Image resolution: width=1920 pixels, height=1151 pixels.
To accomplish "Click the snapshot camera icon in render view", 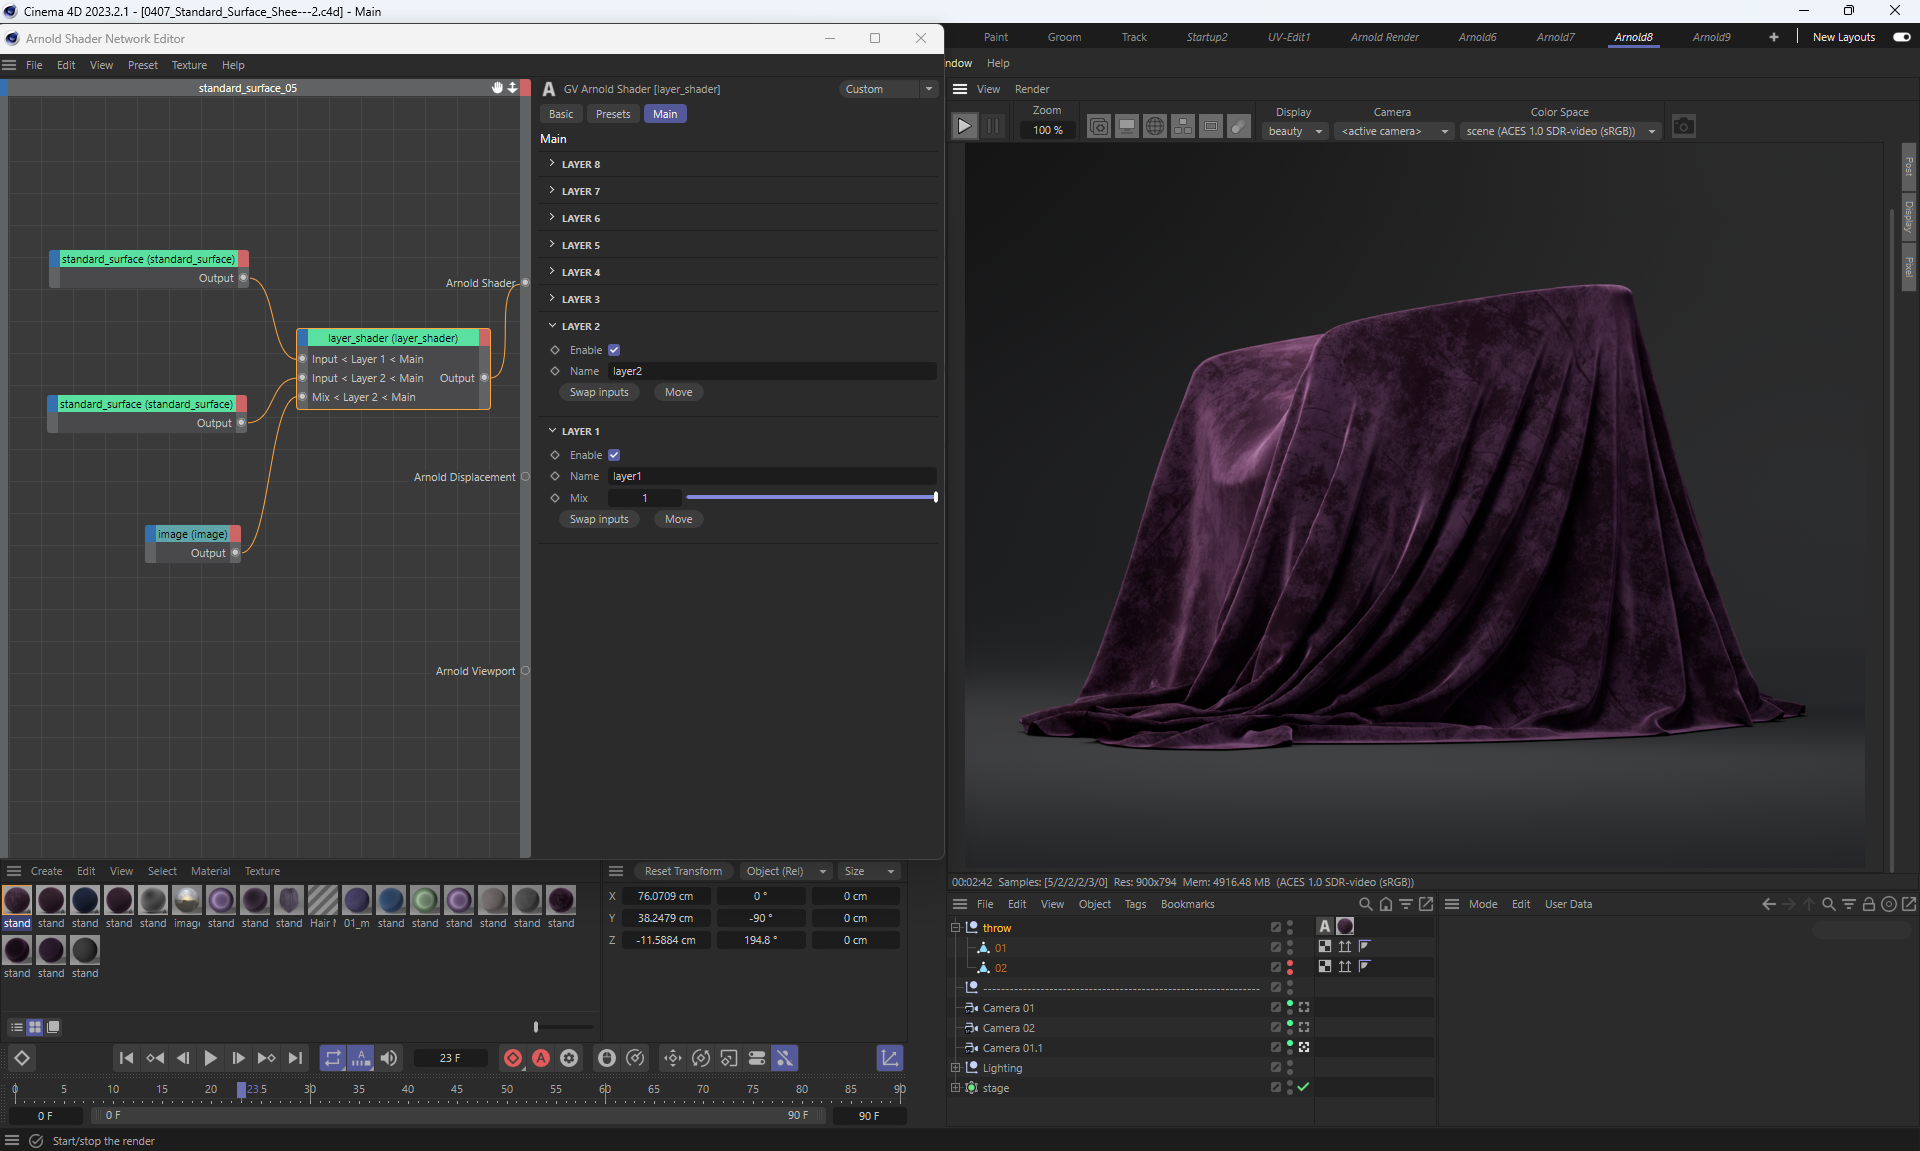I will 1684,127.
